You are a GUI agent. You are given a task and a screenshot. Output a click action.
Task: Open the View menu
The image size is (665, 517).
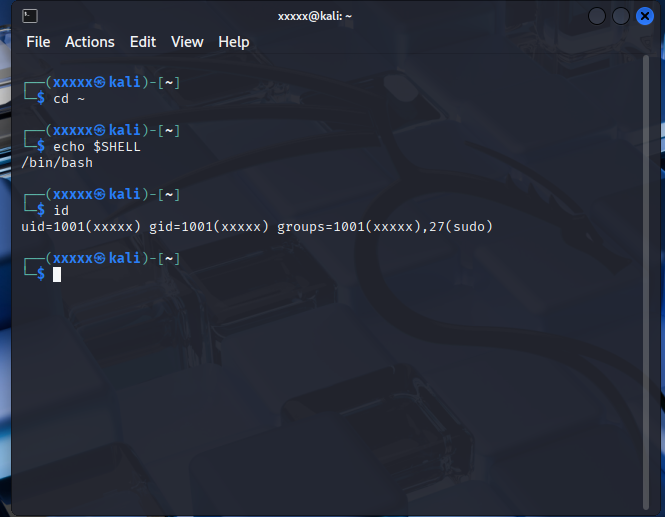187,42
